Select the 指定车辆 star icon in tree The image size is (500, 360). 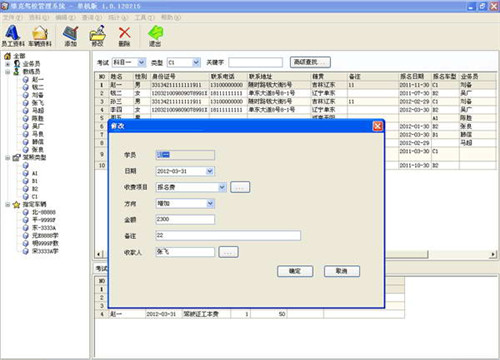(16, 205)
